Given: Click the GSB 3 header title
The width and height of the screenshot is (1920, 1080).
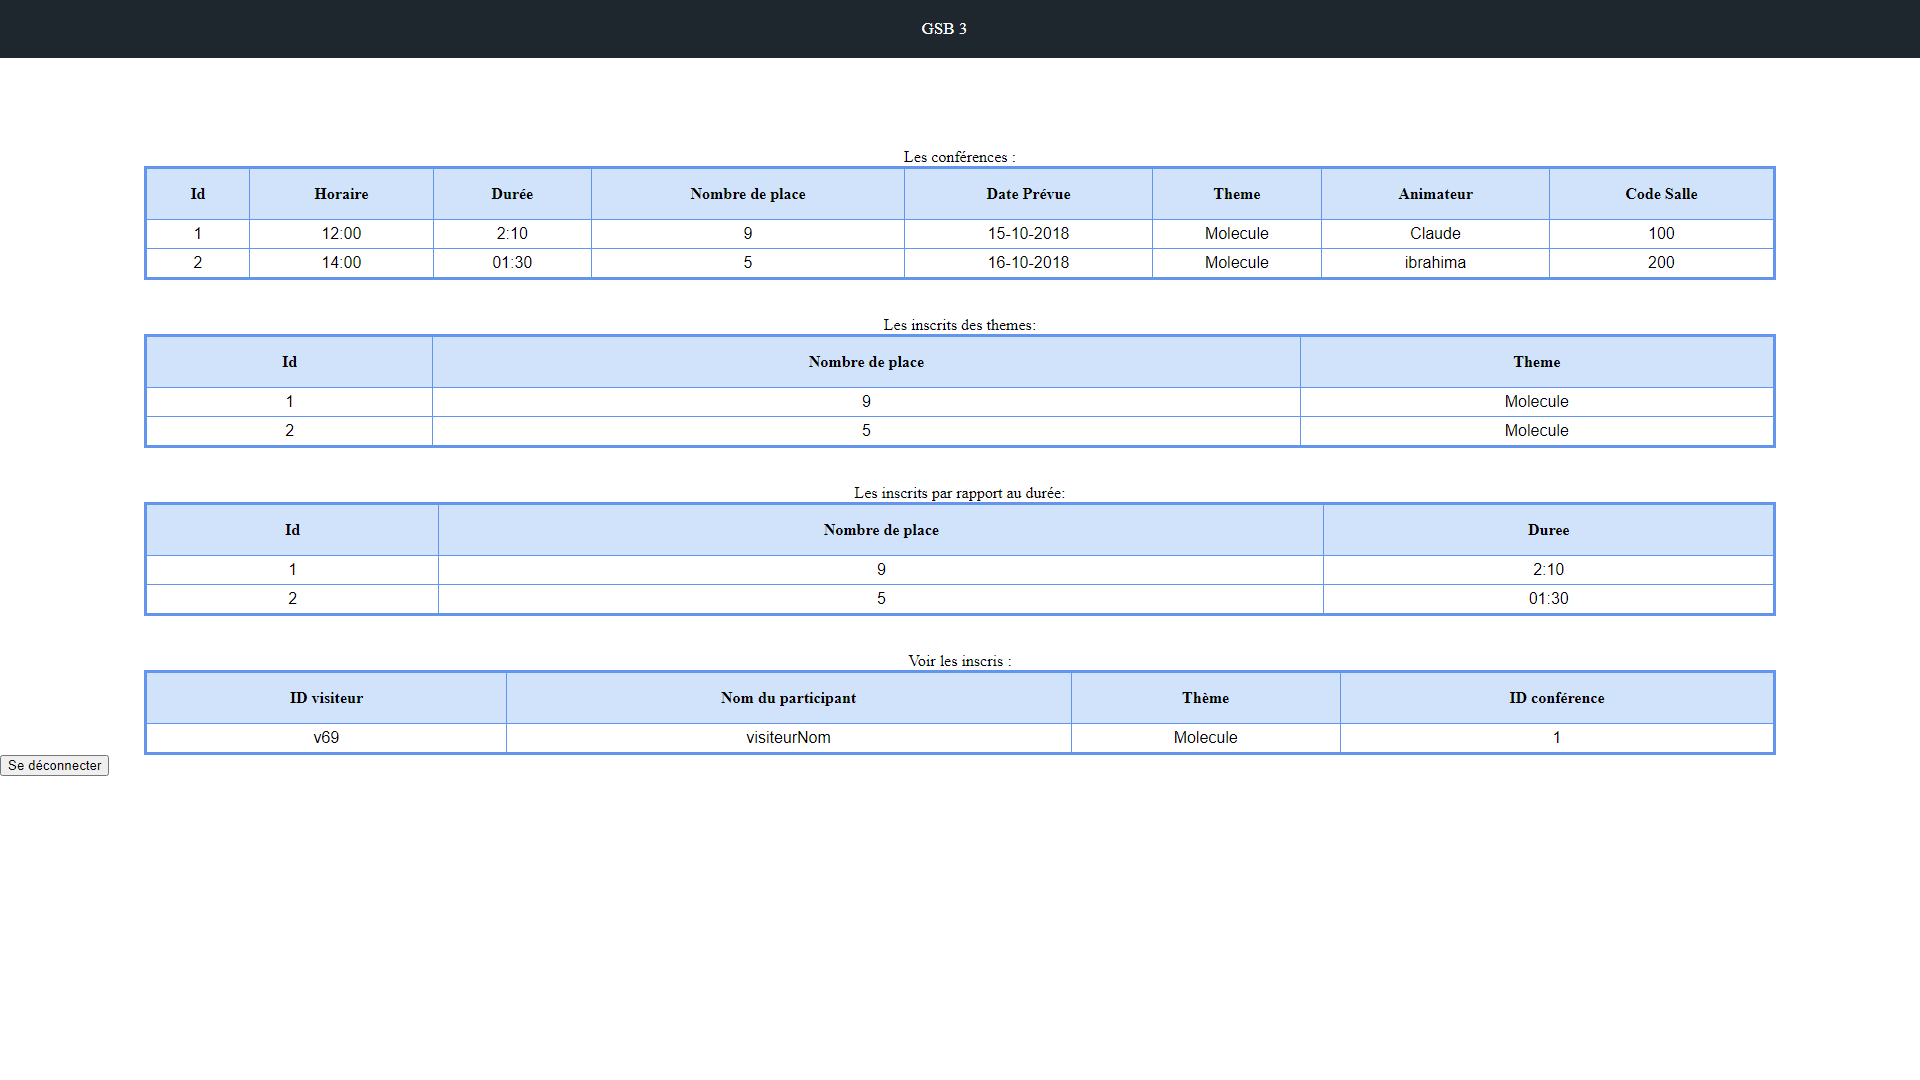Looking at the screenshot, I should pos(943,28).
